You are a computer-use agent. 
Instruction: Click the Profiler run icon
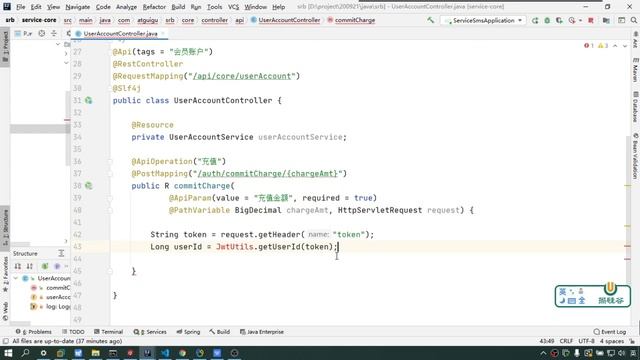click(x=572, y=20)
